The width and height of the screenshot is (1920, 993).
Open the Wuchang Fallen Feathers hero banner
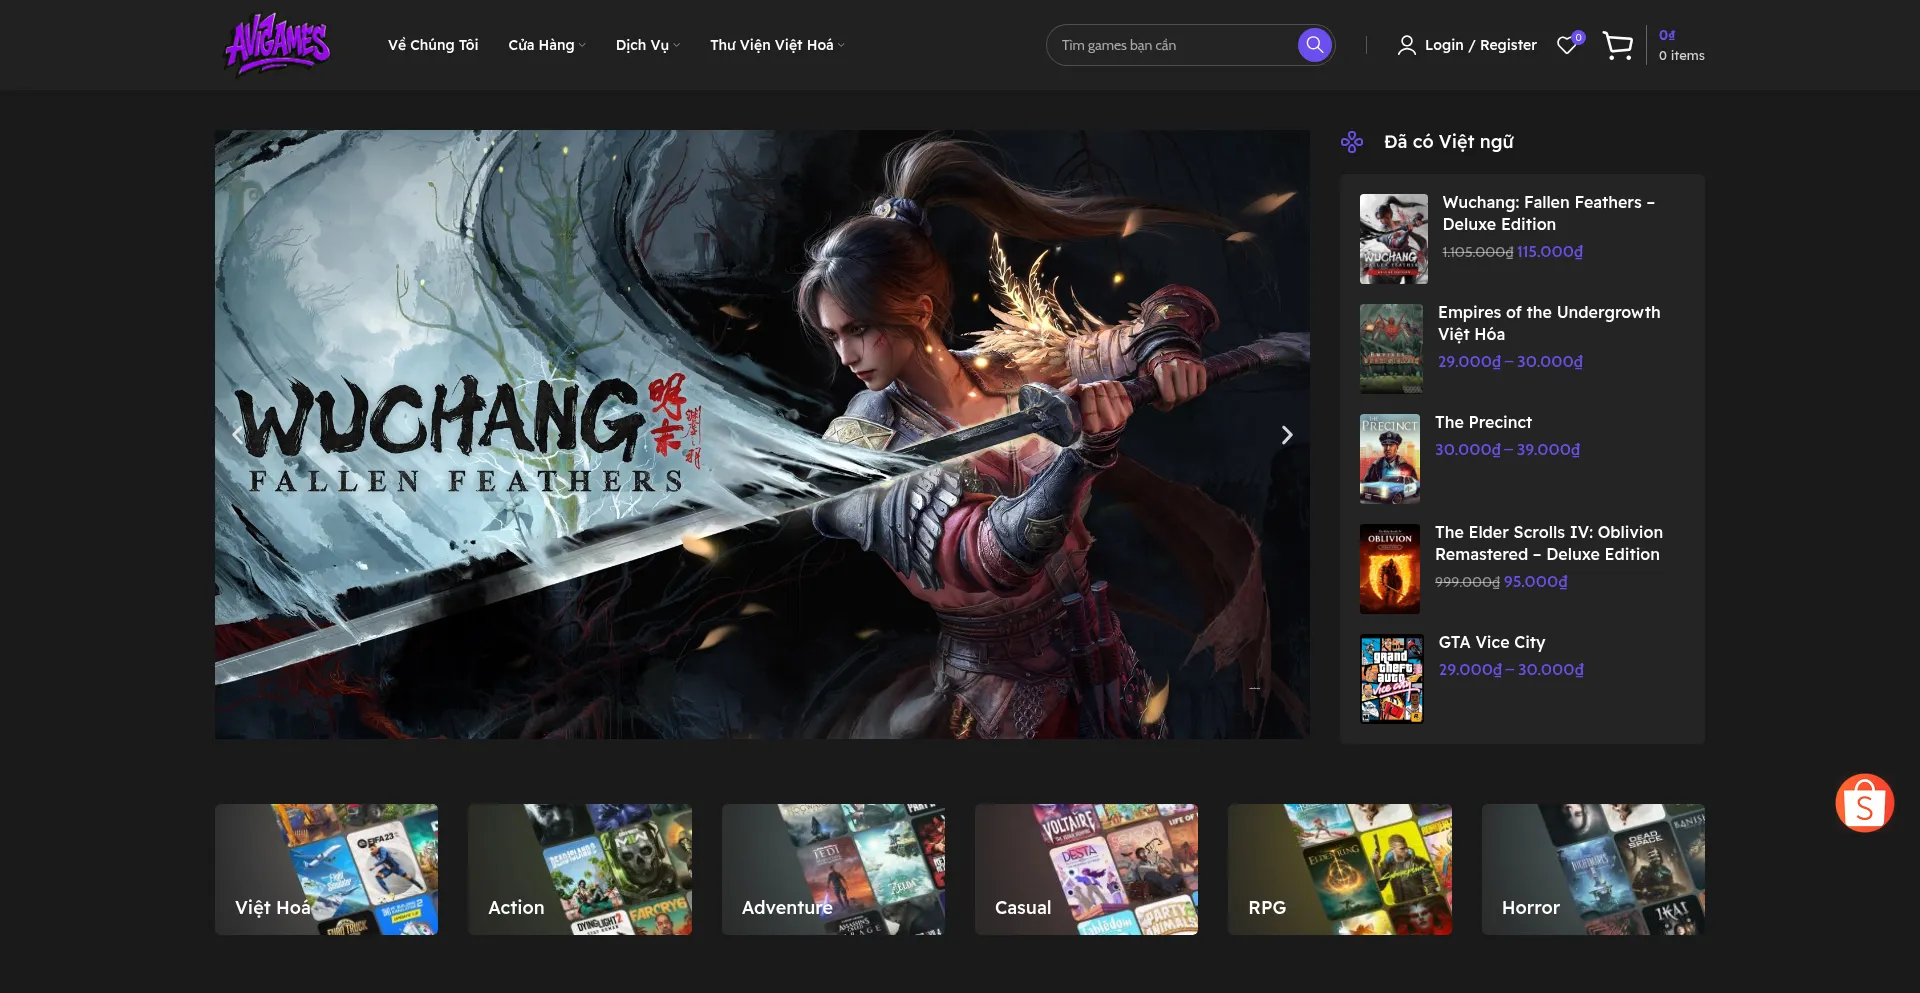coord(762,435)
